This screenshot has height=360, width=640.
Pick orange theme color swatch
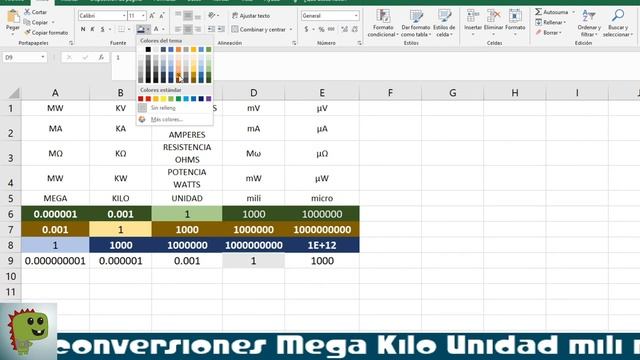(x=178, y=49)
